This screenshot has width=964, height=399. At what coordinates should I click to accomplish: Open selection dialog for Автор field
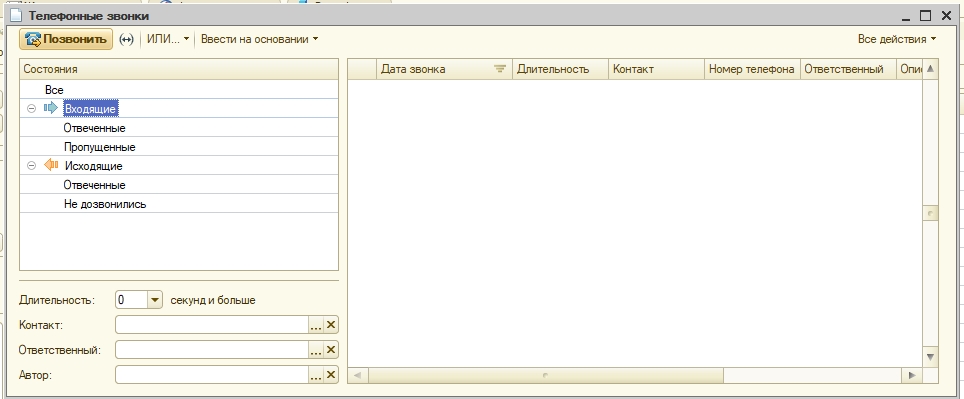point(316,374)
